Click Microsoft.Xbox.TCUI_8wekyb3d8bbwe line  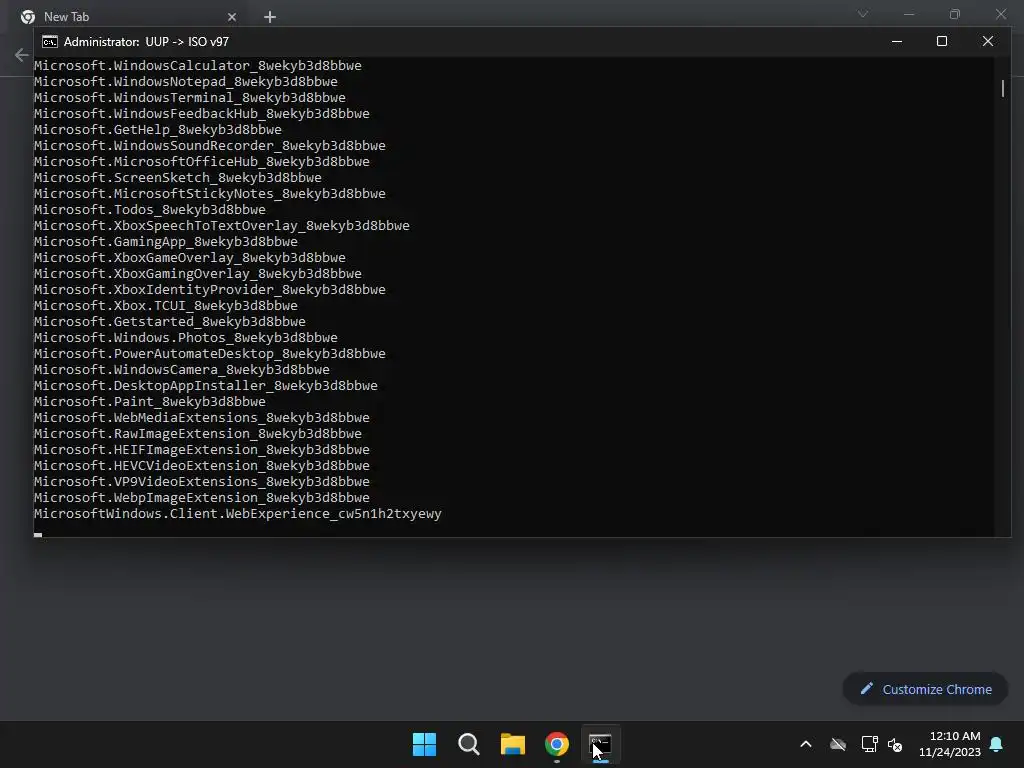click(166, 306)
